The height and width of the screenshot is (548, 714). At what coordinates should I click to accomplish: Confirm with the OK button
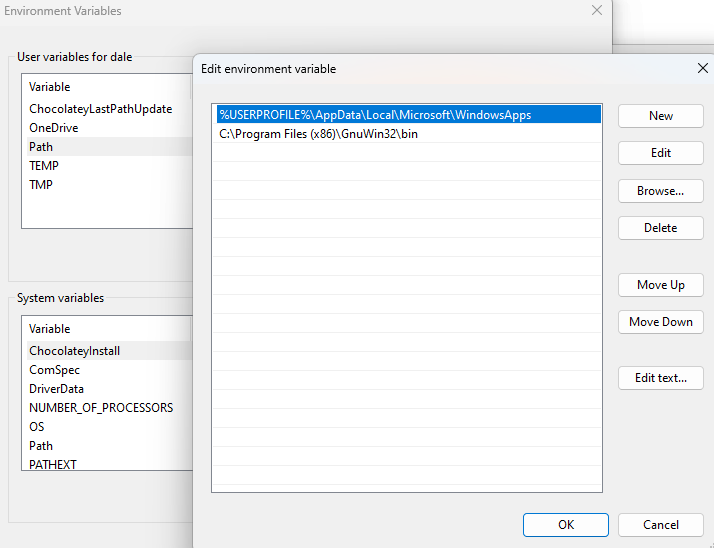click(x=566, y=525)
